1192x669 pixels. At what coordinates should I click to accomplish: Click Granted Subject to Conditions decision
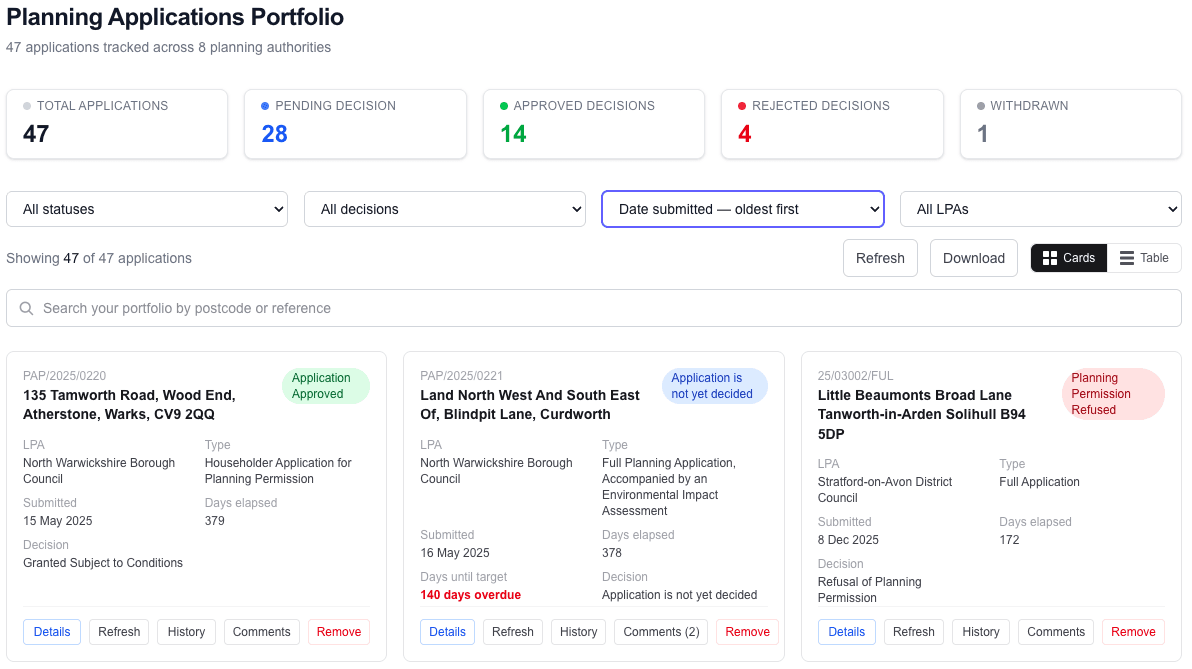click(x=103, y=563)
